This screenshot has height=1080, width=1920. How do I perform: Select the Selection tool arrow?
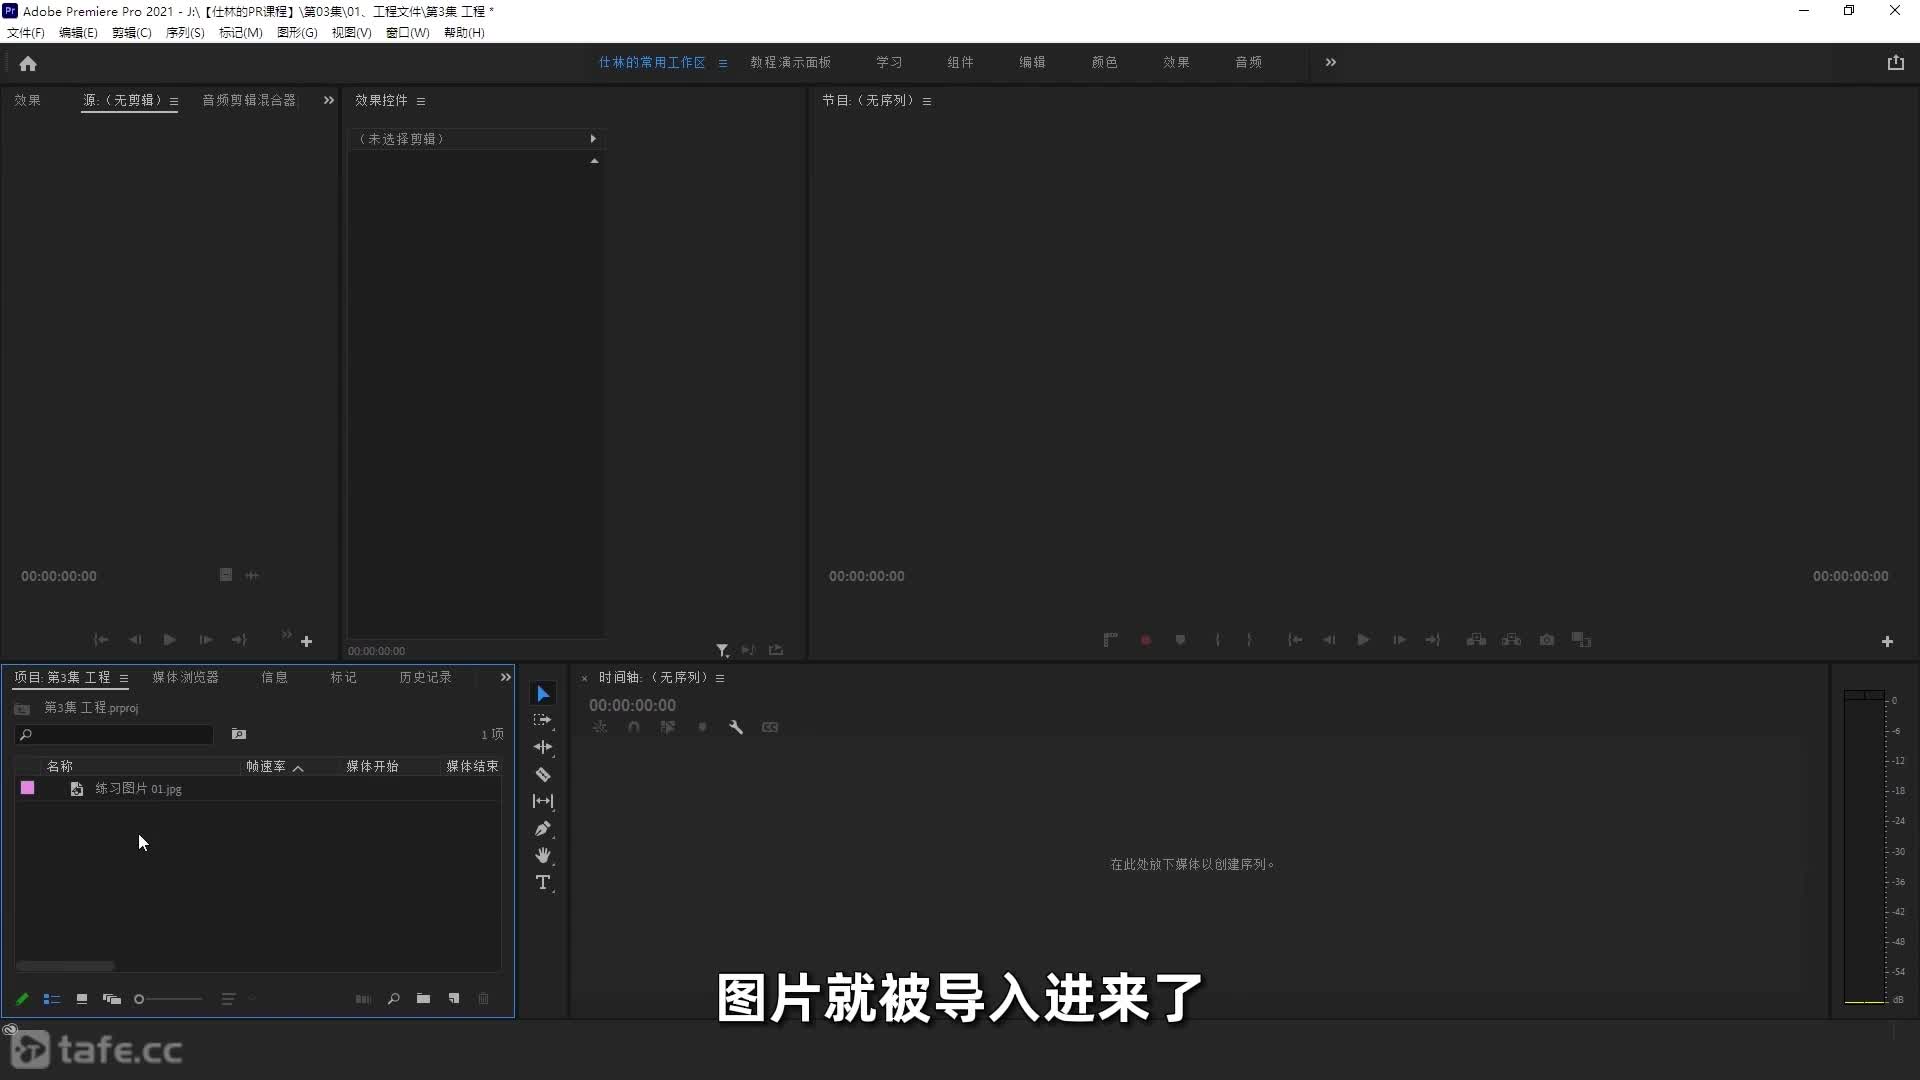coord(543,694)
